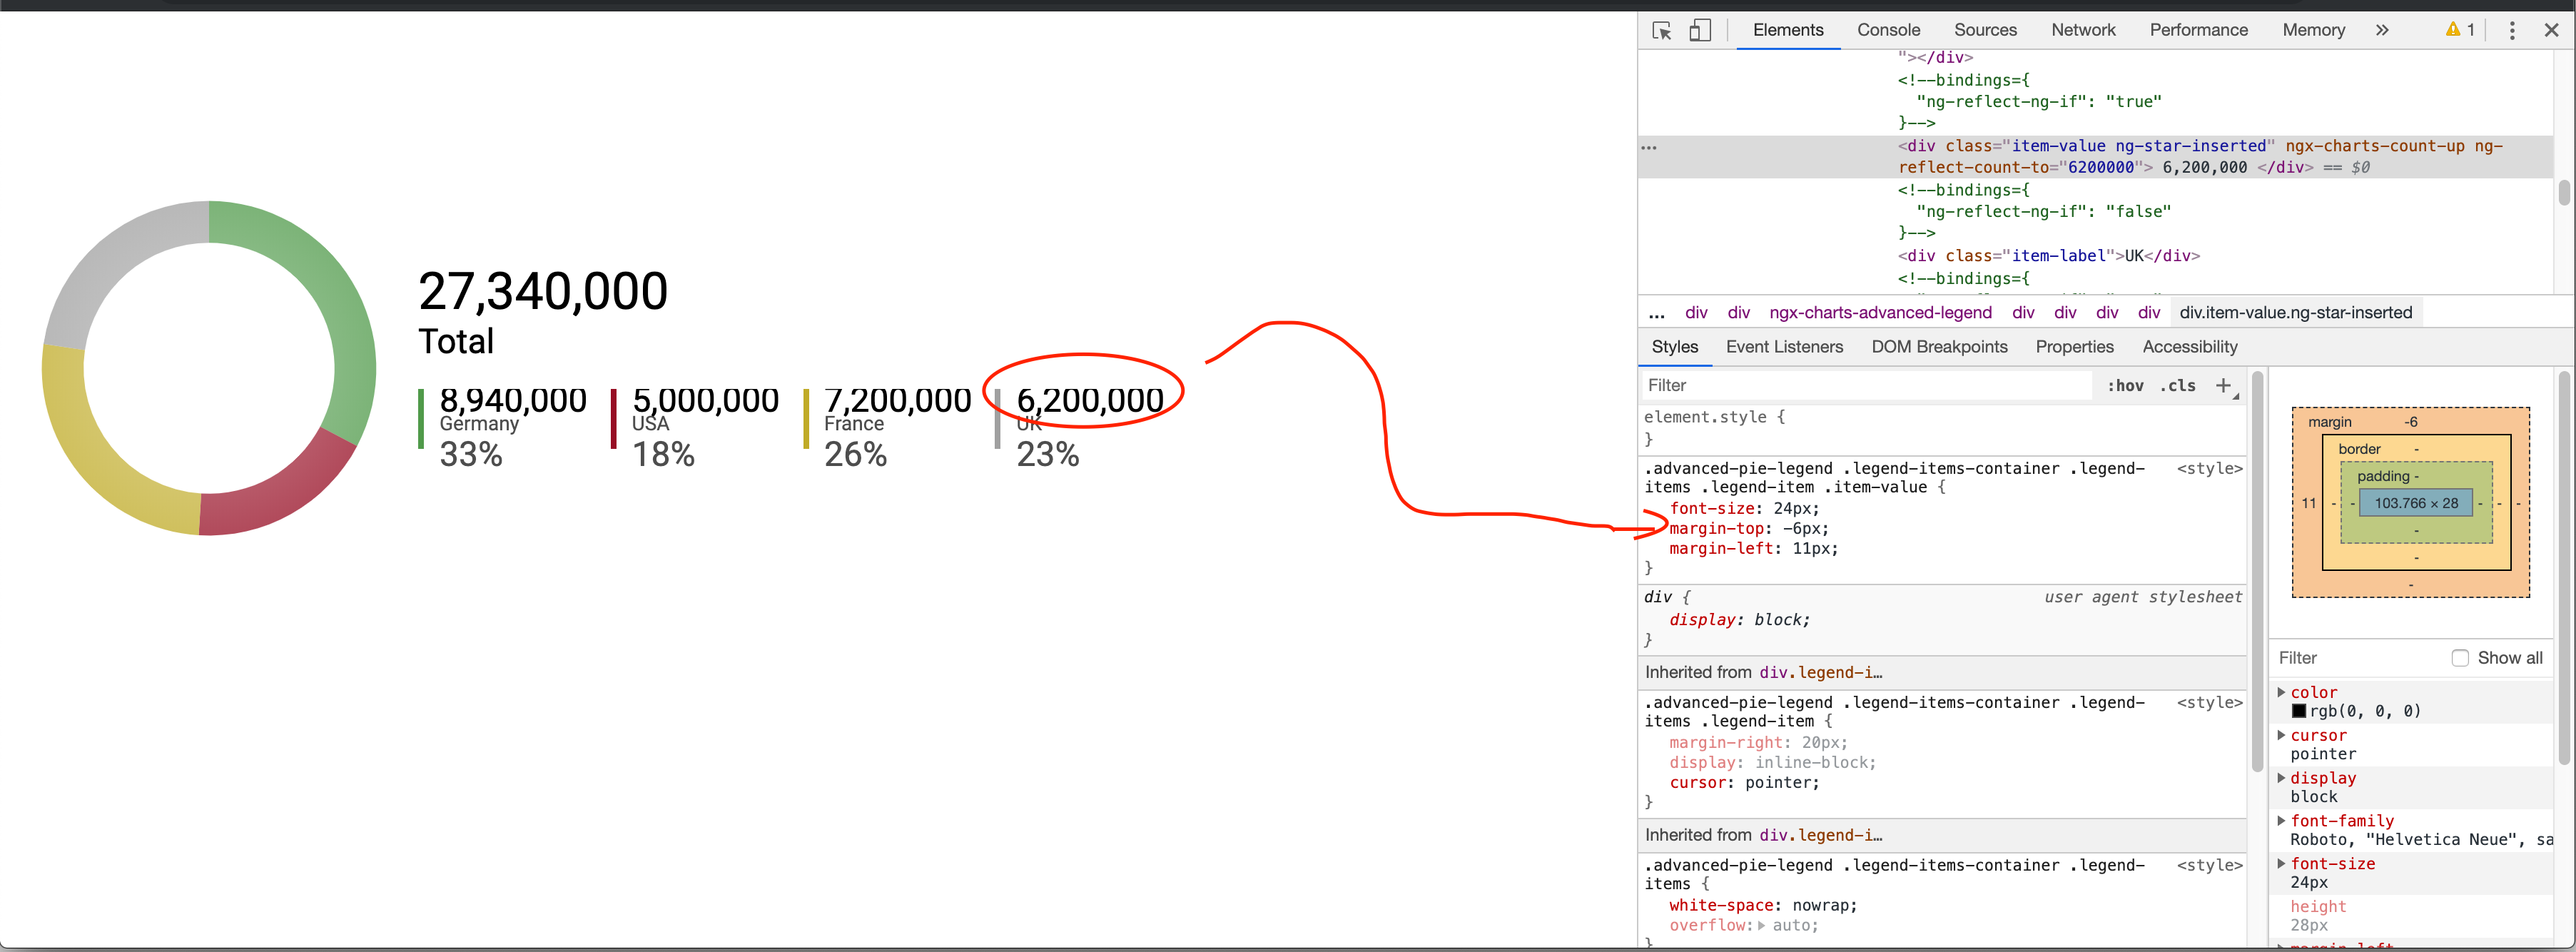Click the <style> source link for the legend rule
Screen dimensions: 2576x952
pyautogui.click(x=2209, y=468)
